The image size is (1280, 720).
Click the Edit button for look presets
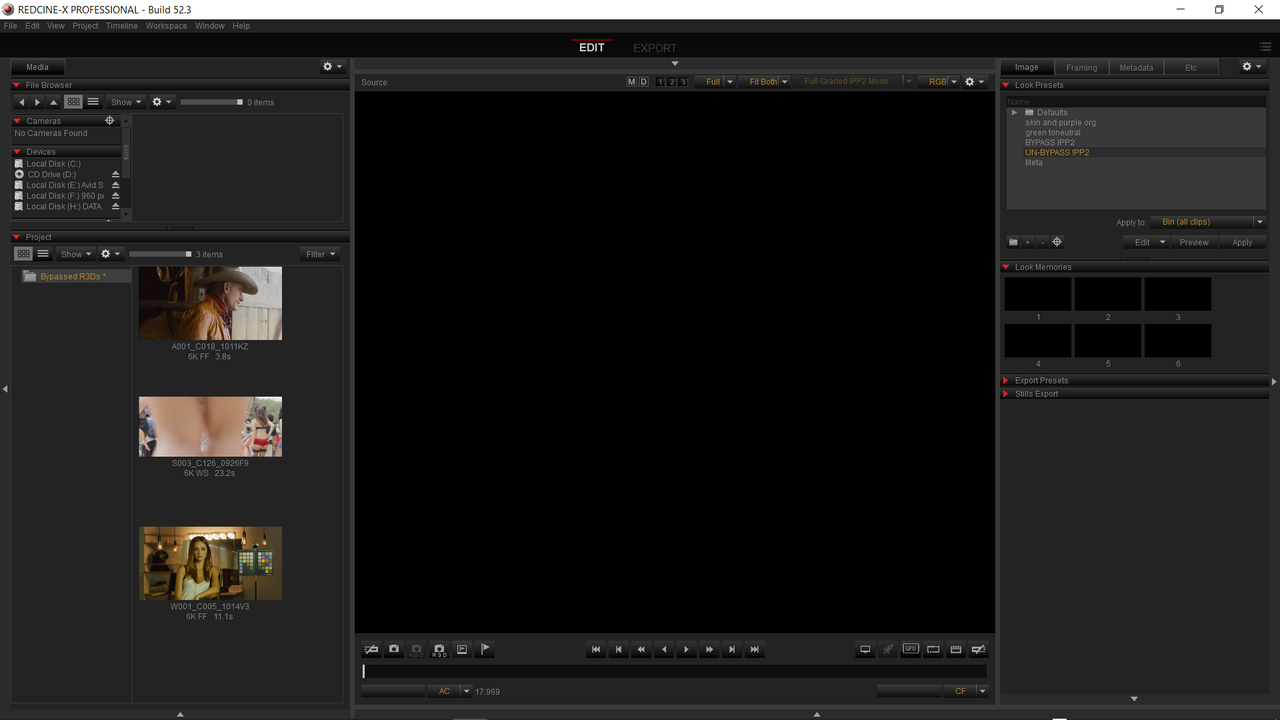click(x=1146, y=242)
